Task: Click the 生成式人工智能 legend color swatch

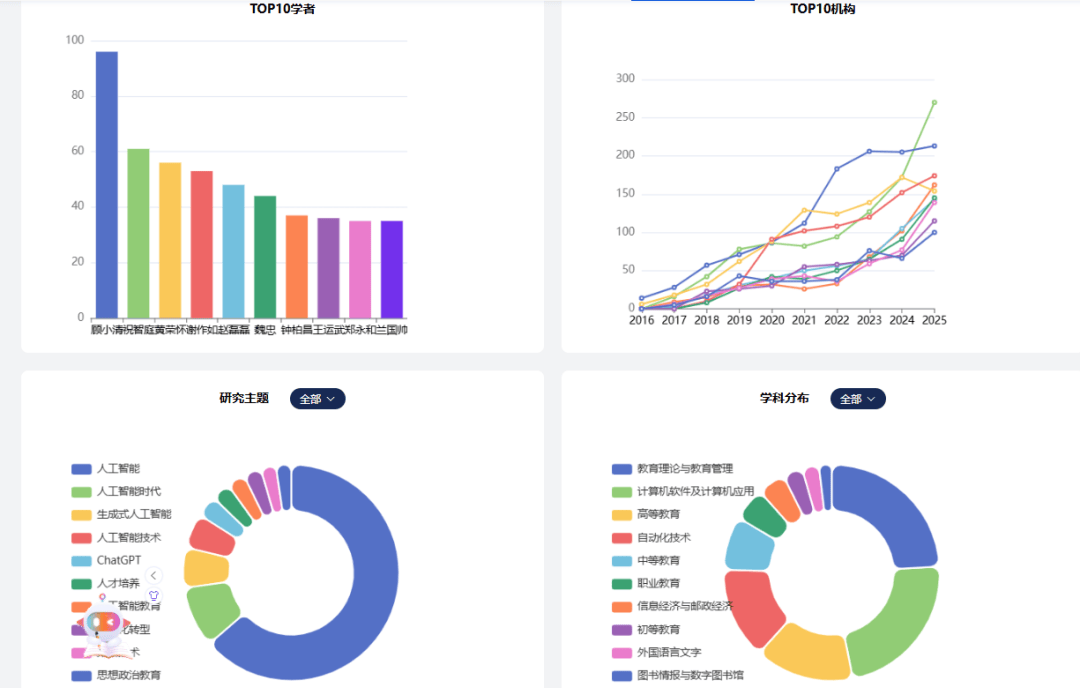Action: [x=81, y=515]
